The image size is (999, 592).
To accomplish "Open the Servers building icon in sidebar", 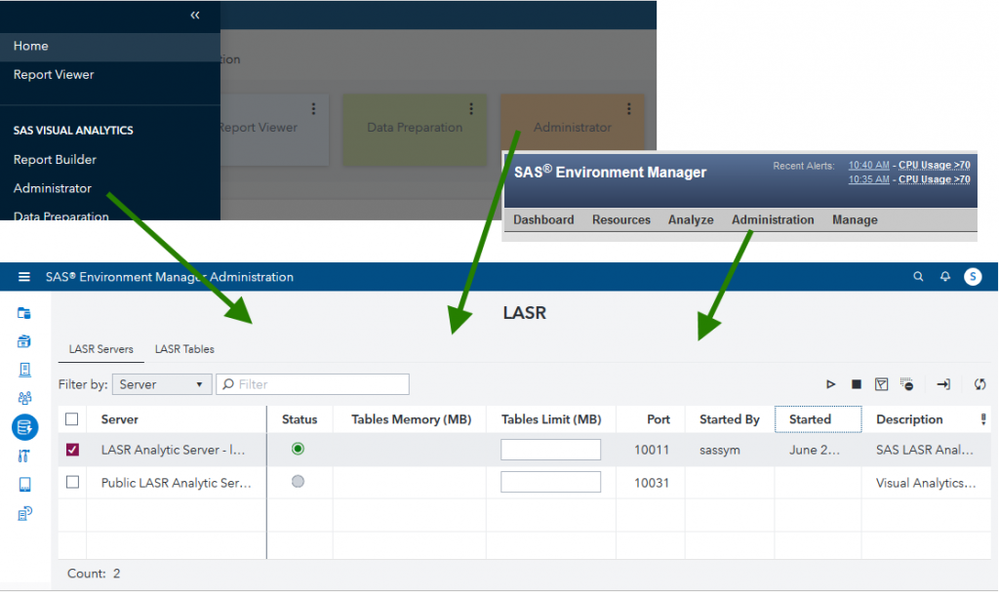I will click(24, 370).
